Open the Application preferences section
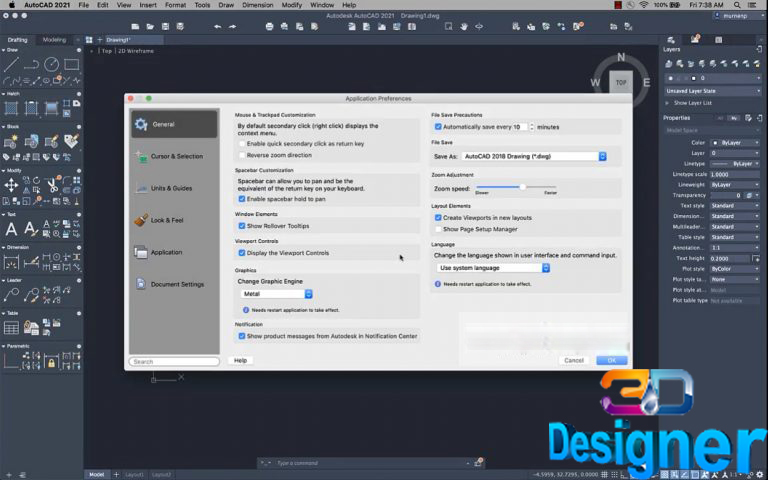Viewport: 768px width, 480px height. click(x=174, y=252)
